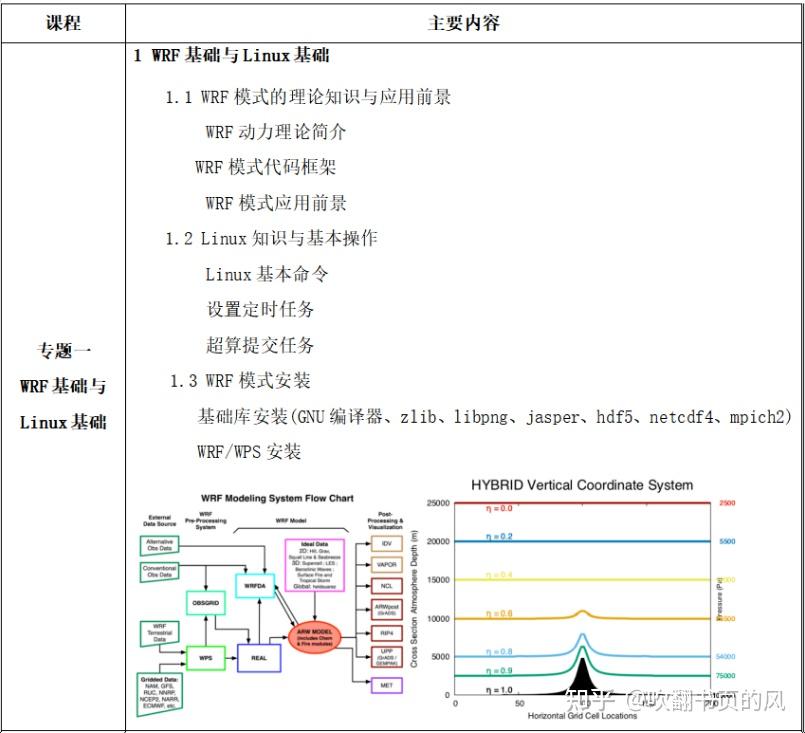Select the NCL post-processing icon
Screen dimensions: 805x733
coord(386,586)
